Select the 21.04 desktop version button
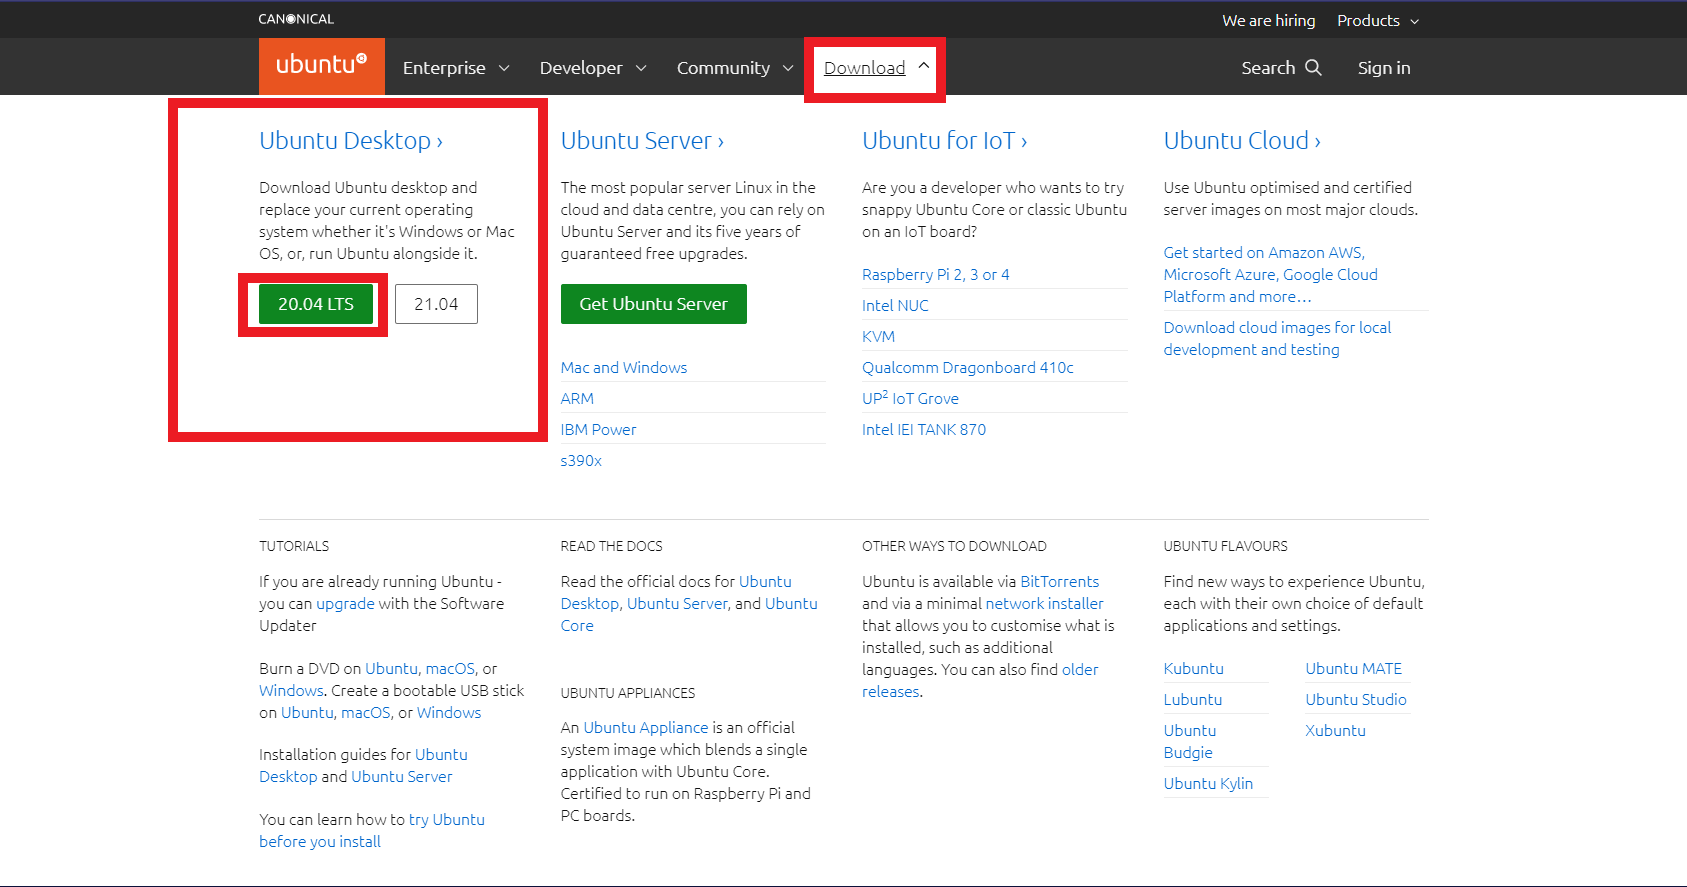This screenshot has width=1687, height=887. click(436, 304)
